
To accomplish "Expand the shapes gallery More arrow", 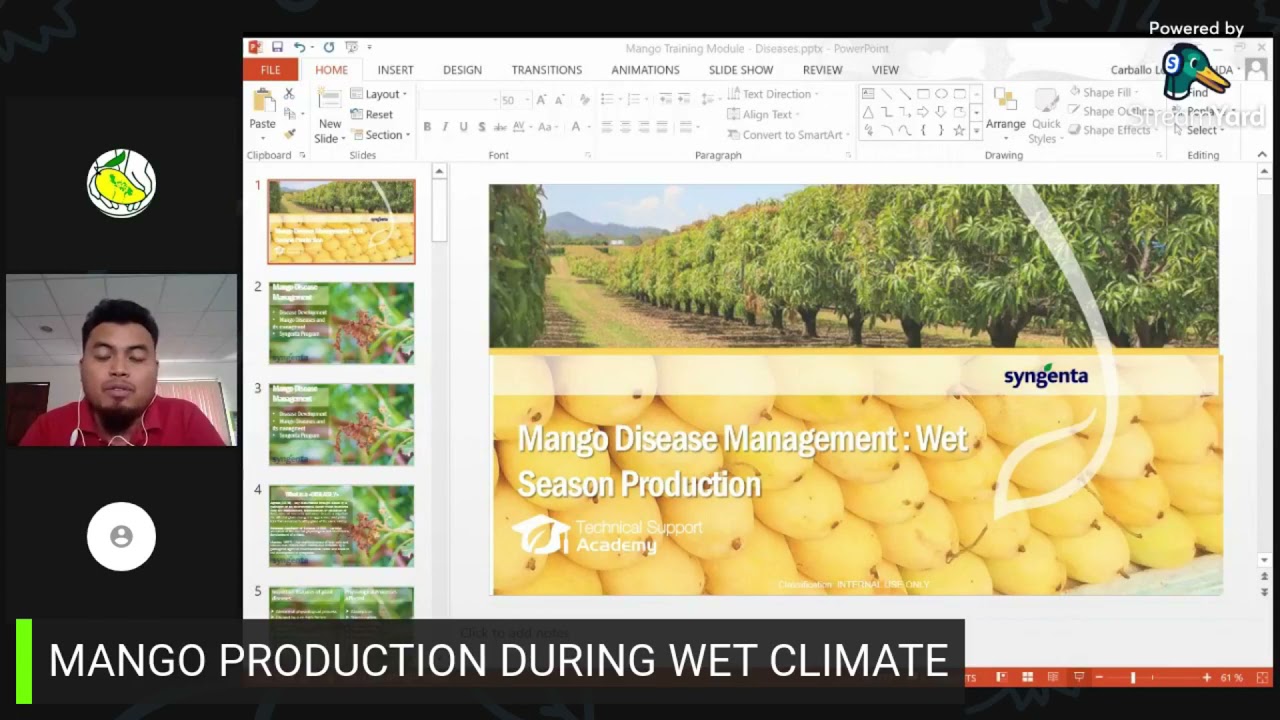I will (976, 131).
